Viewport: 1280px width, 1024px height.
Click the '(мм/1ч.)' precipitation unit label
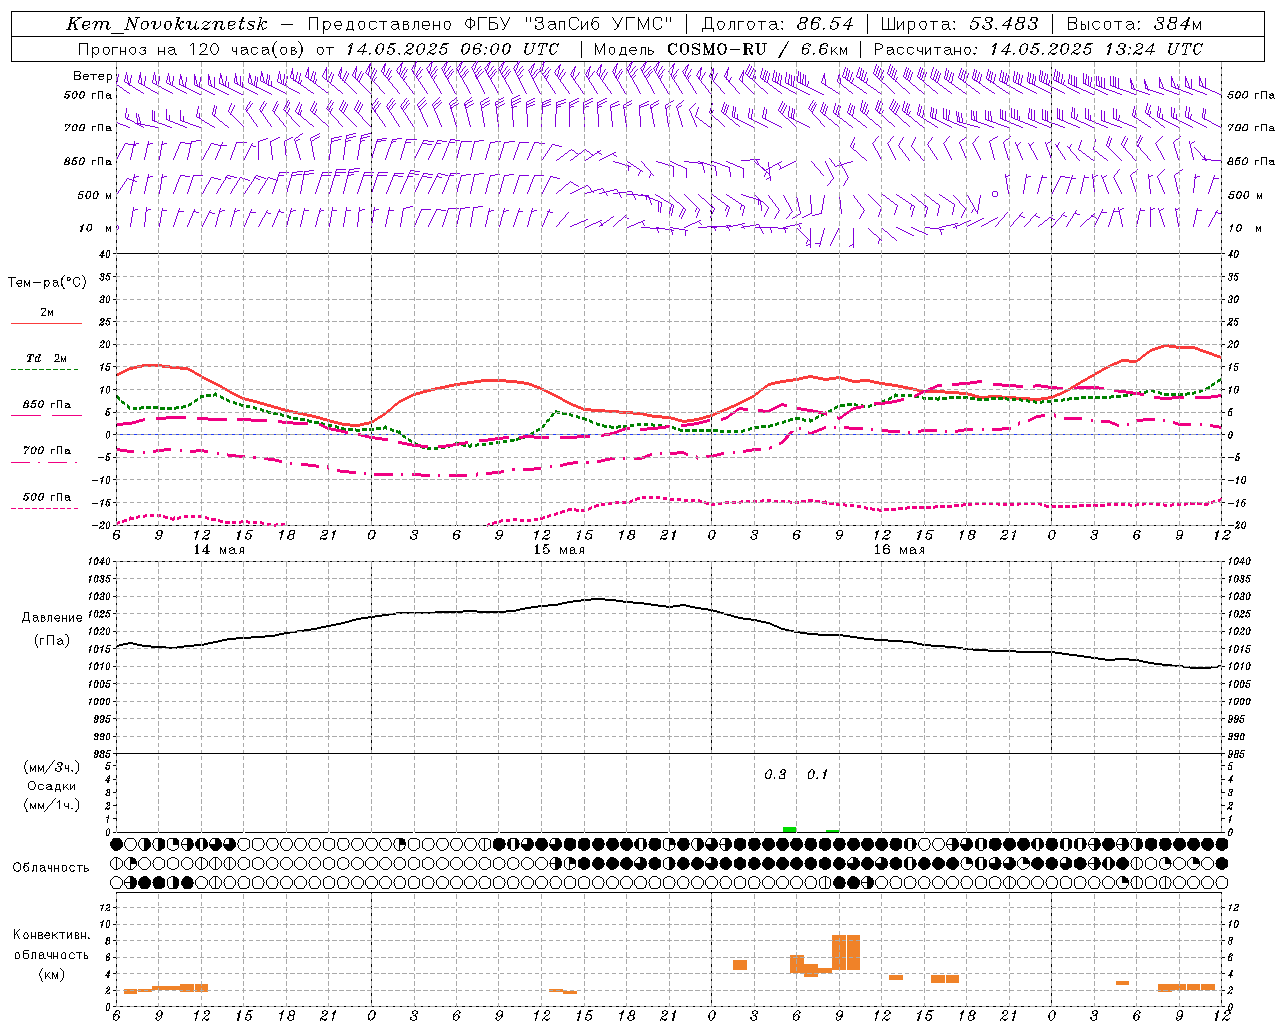[52, 805]
